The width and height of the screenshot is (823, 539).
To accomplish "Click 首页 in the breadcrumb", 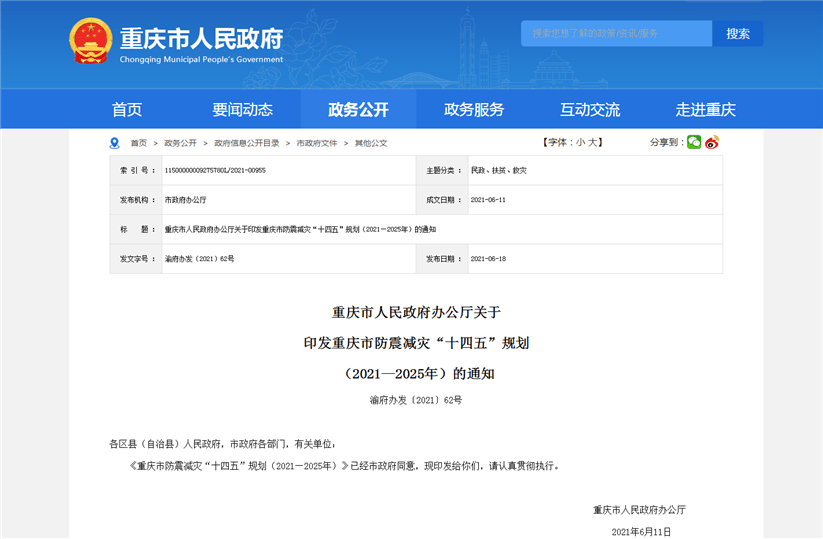I will coord(138,144).
